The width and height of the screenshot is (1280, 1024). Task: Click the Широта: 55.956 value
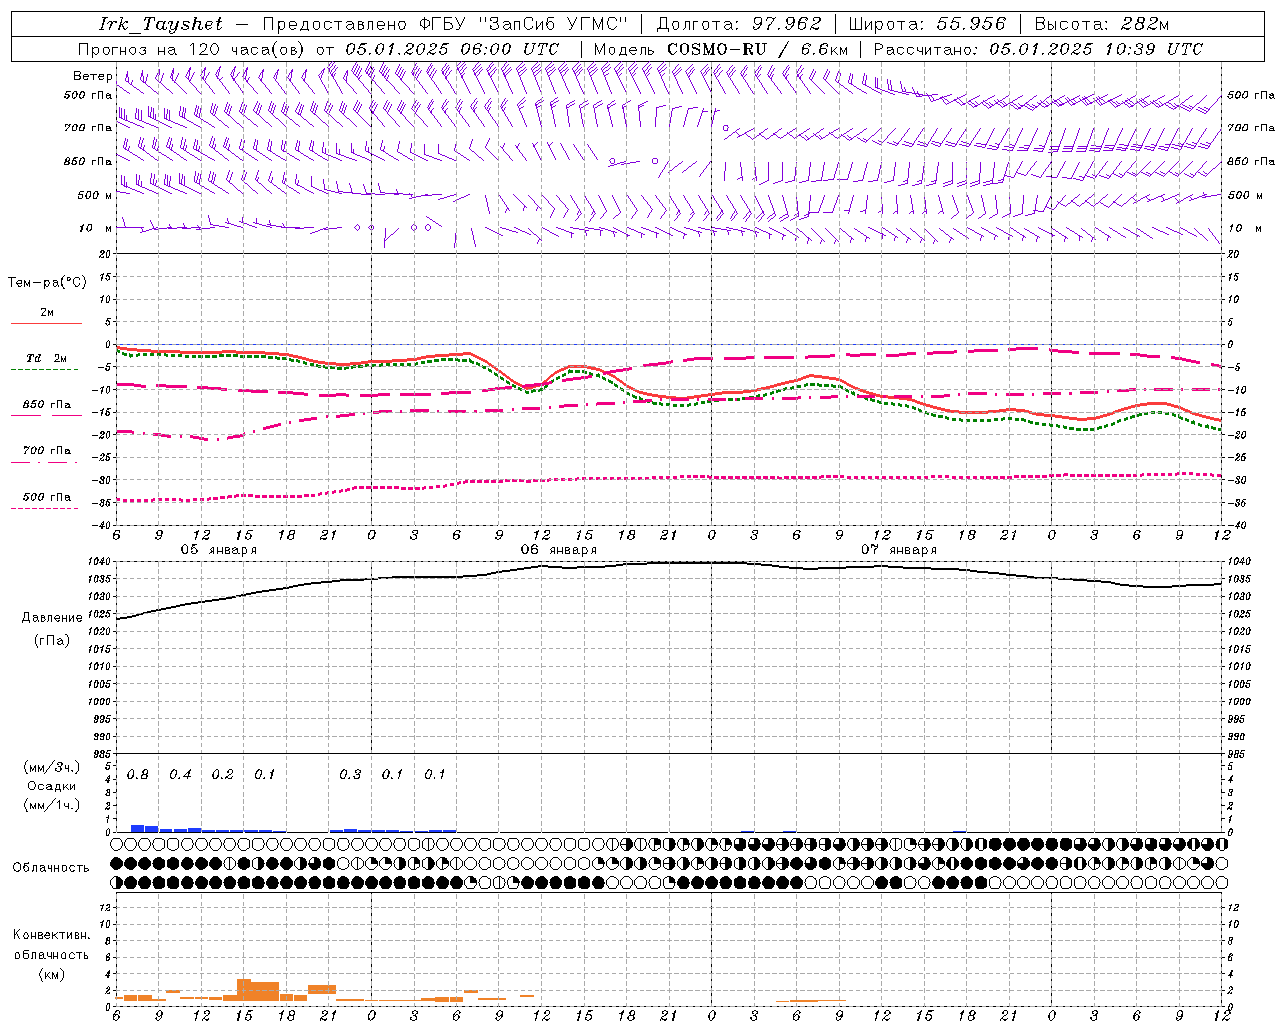coord(927,24)
